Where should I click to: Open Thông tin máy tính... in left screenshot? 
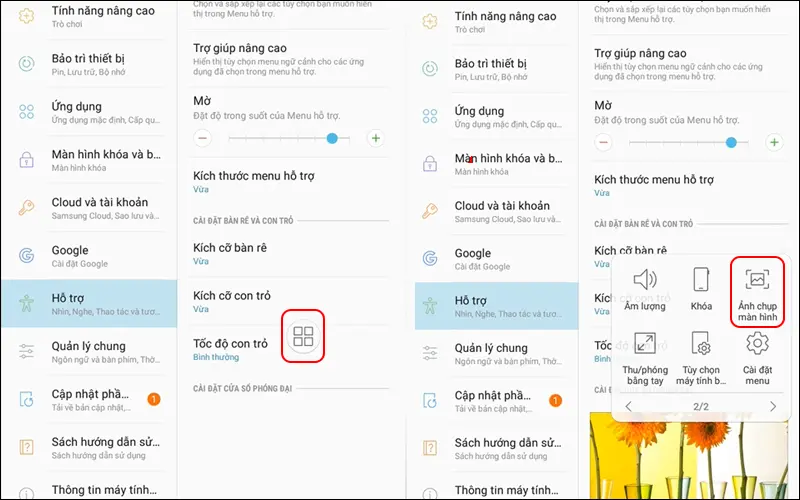point(89,489)
